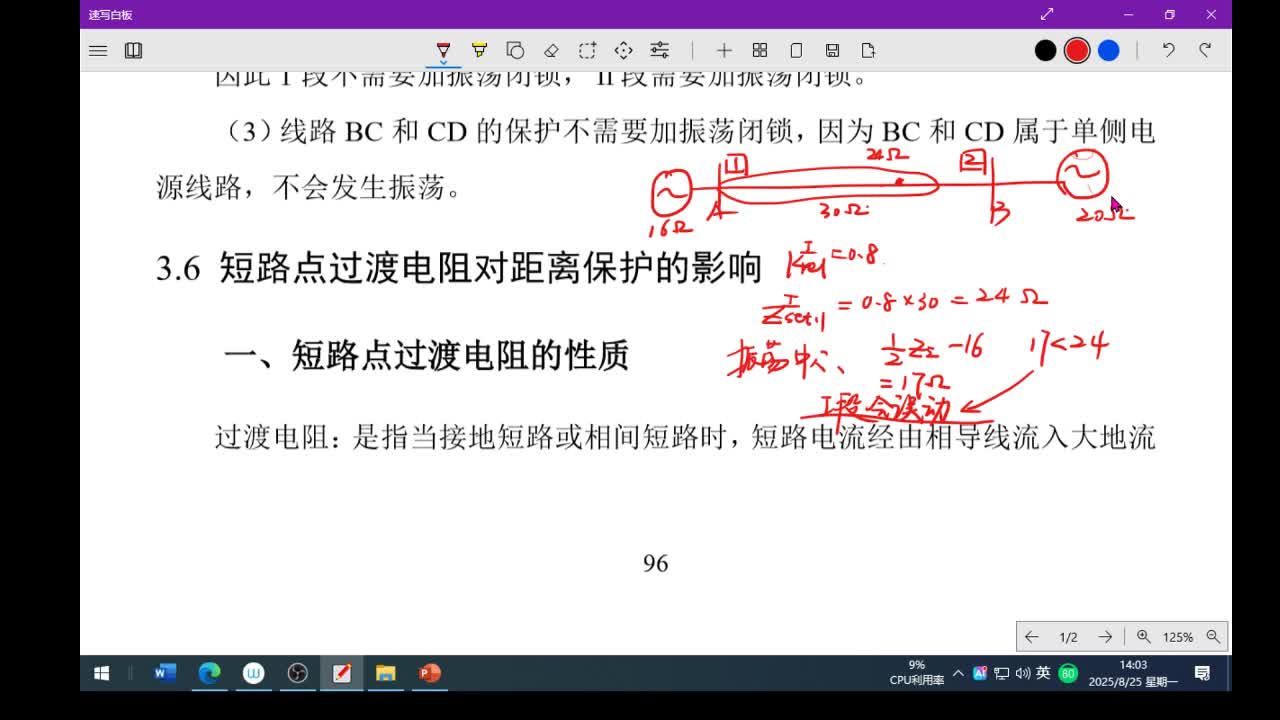Click the 125% zoom level

(x=1178, y=637)
